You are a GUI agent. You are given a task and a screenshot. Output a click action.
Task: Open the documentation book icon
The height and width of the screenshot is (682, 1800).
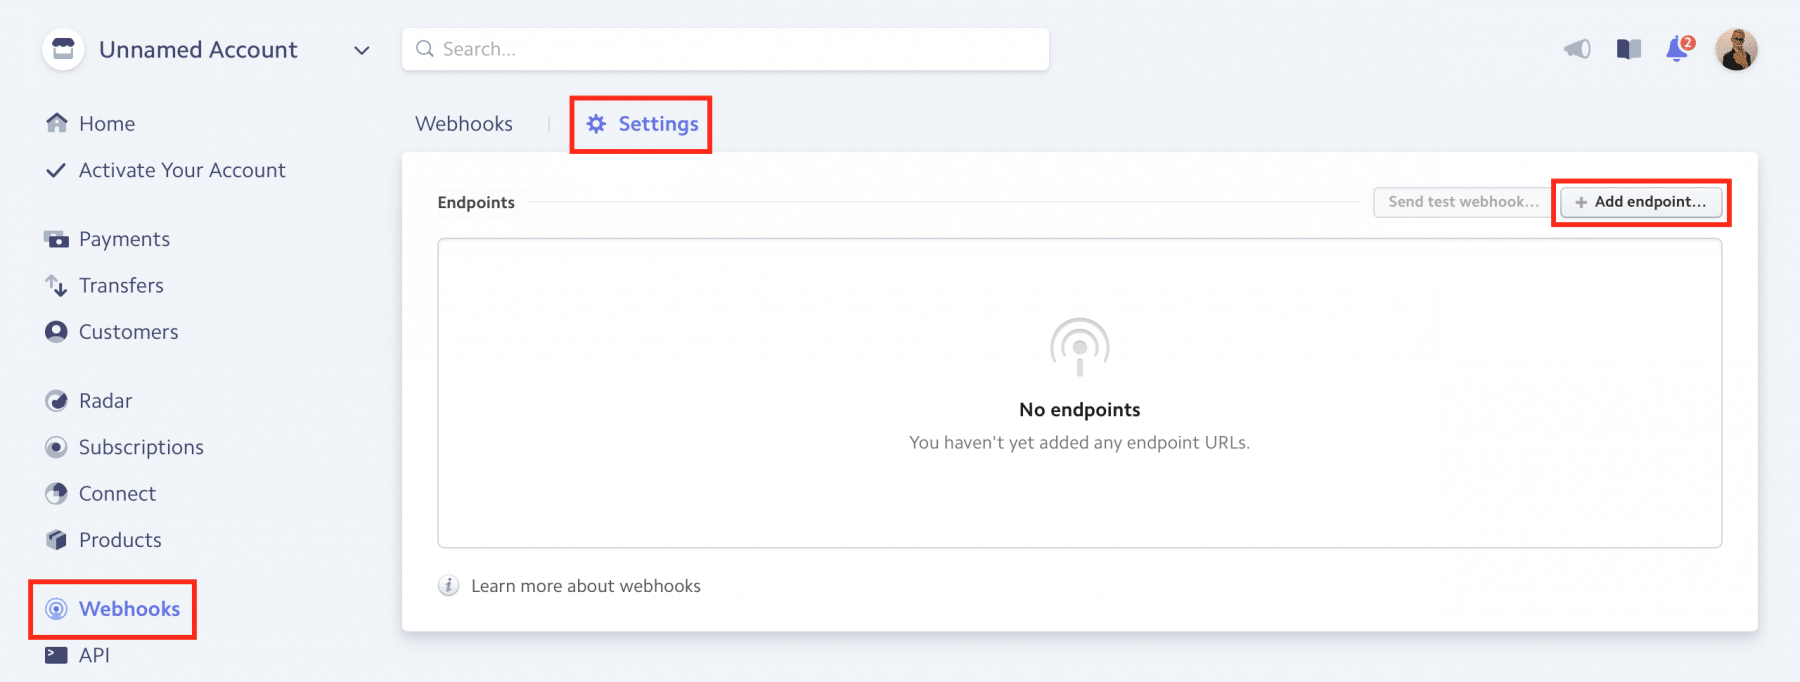coord(1628,49)
